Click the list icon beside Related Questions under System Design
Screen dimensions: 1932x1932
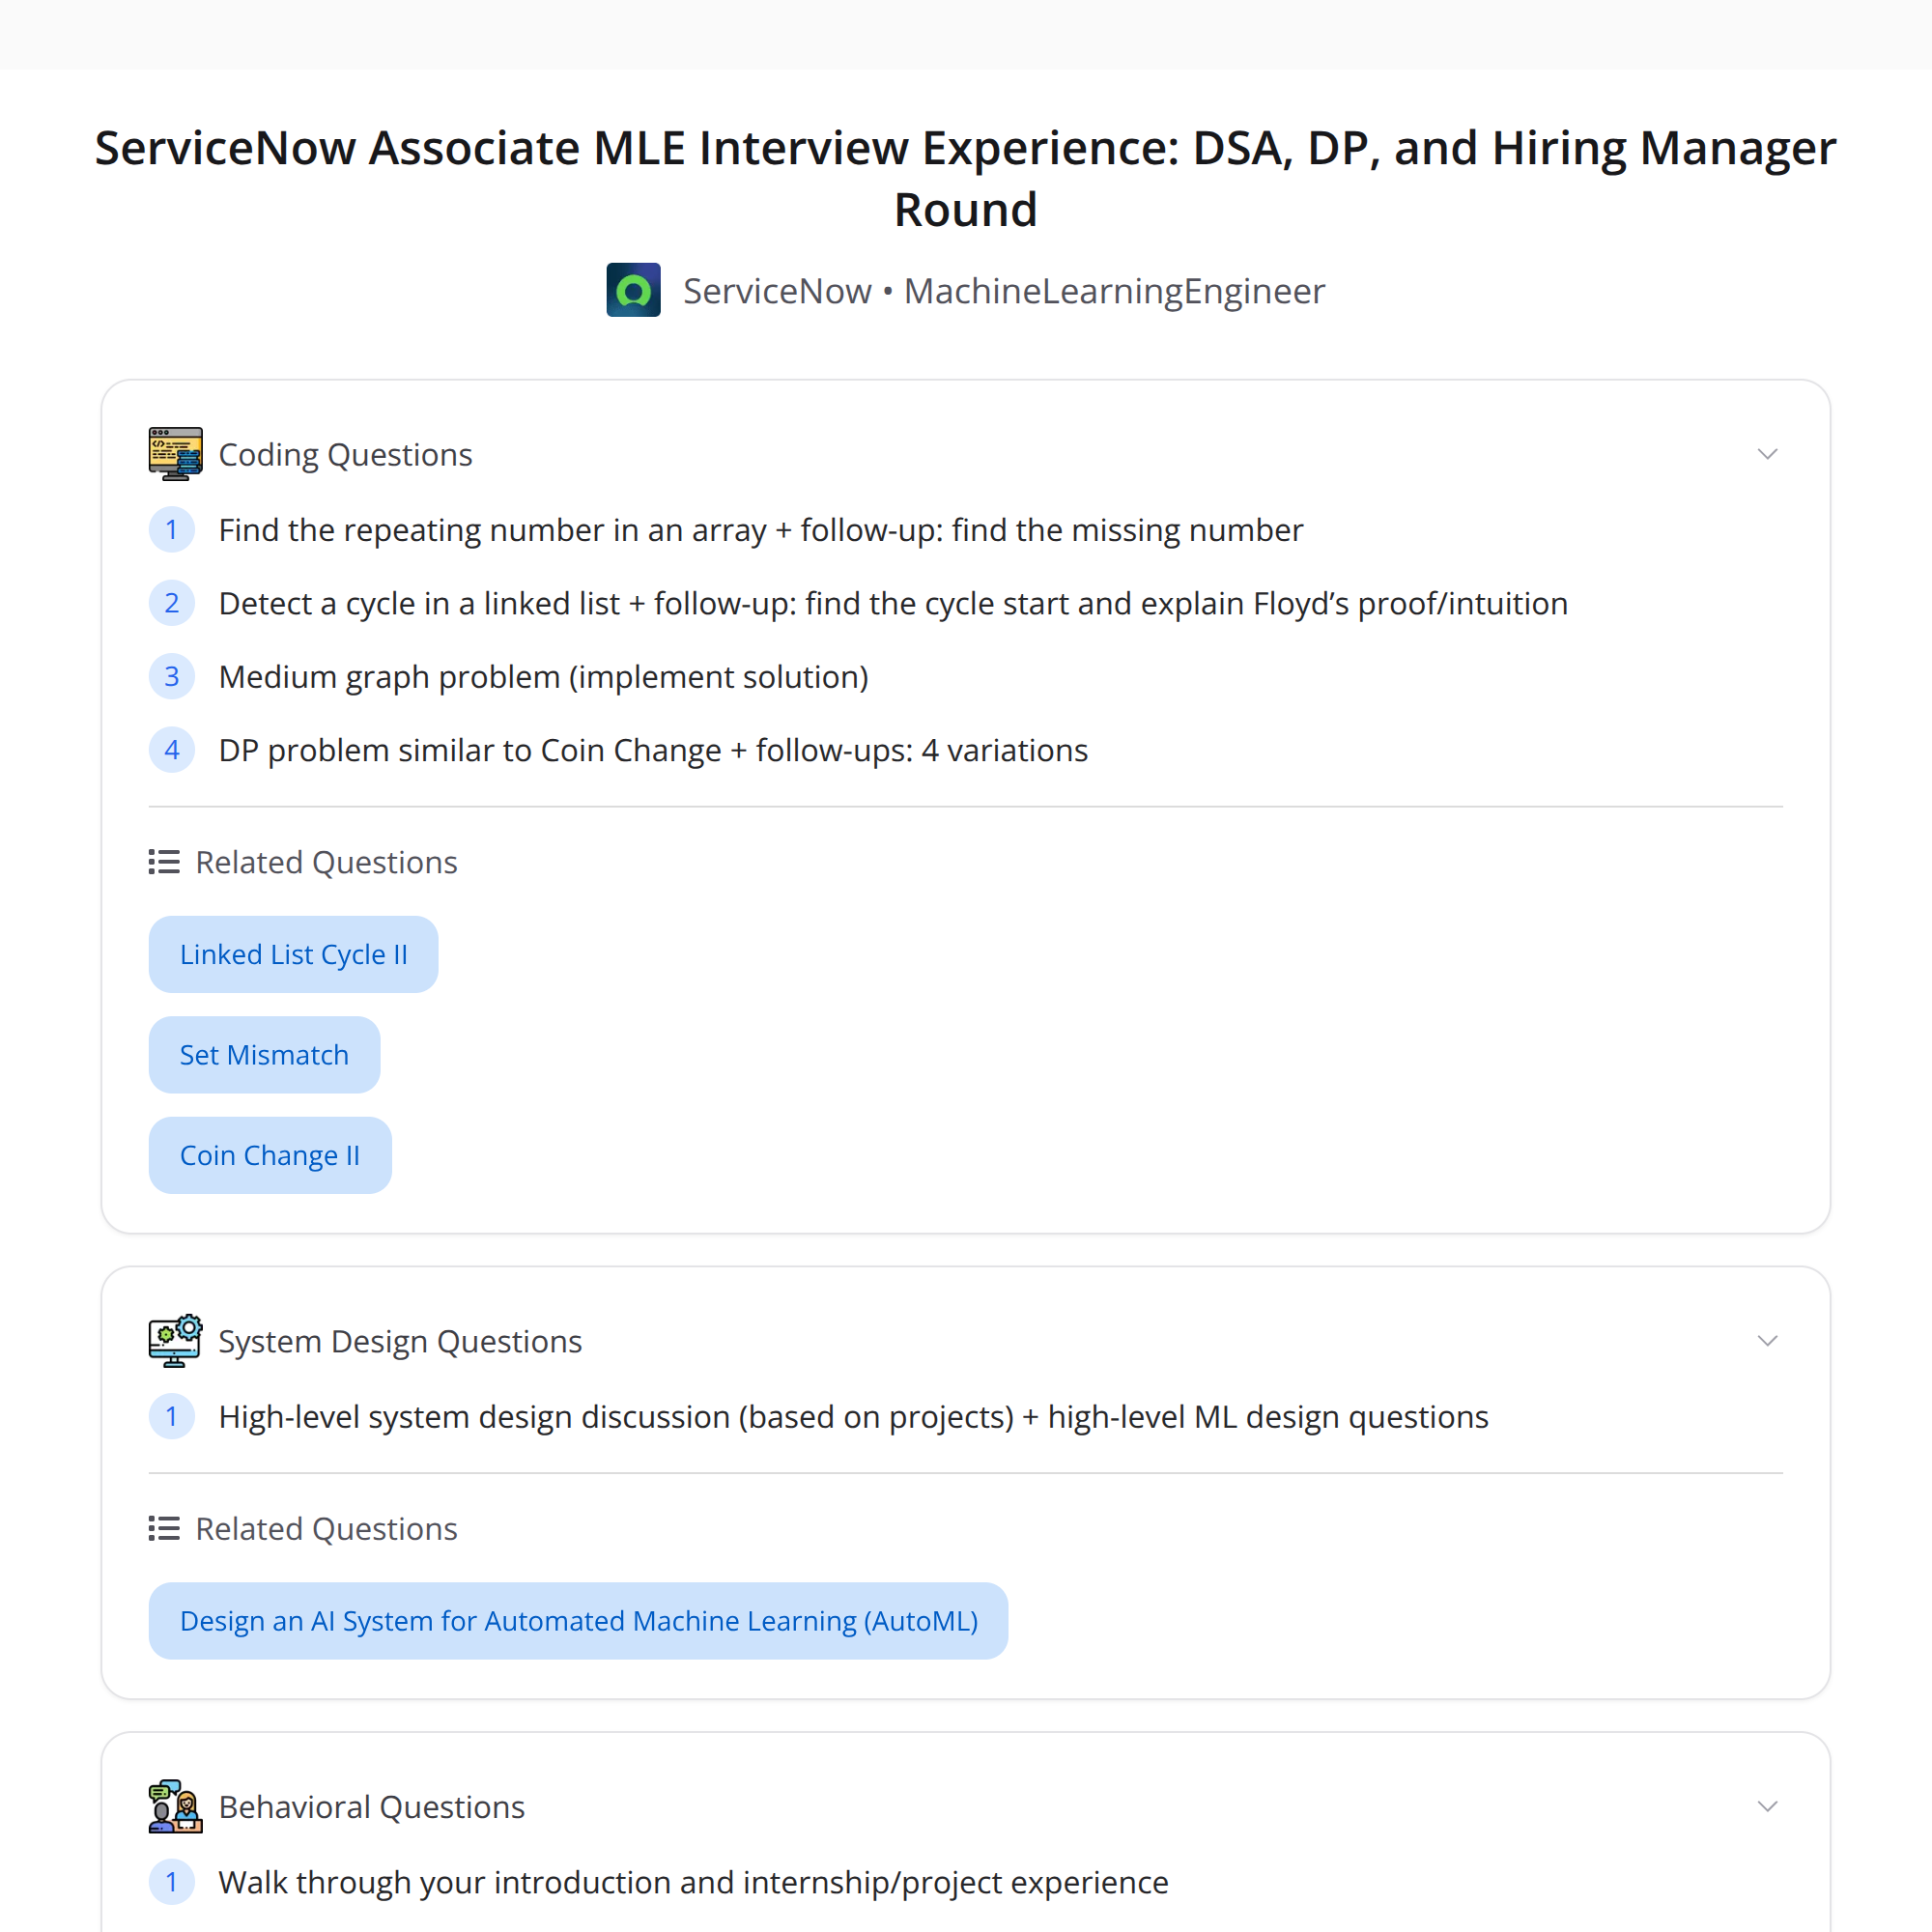pos(164,1528)
